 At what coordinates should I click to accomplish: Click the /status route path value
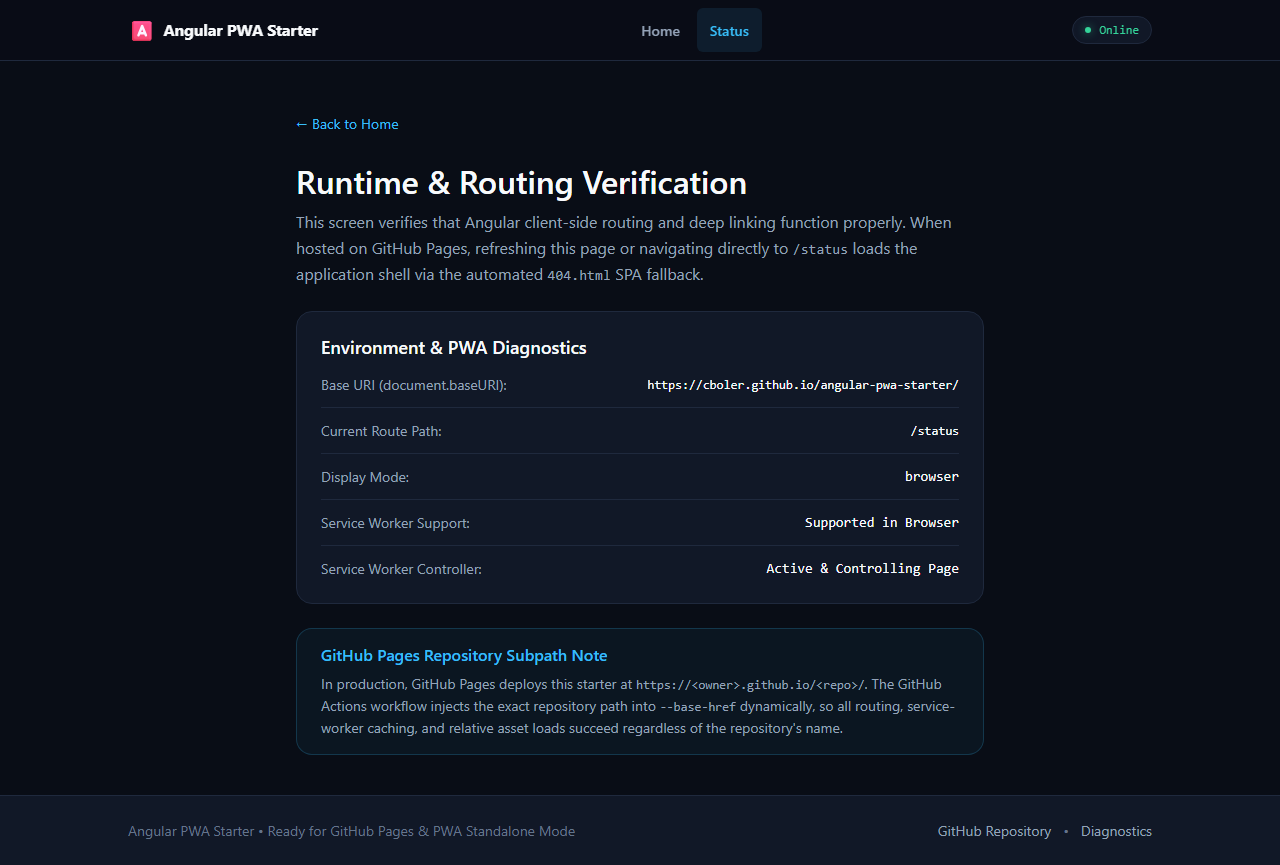(934, 431)
